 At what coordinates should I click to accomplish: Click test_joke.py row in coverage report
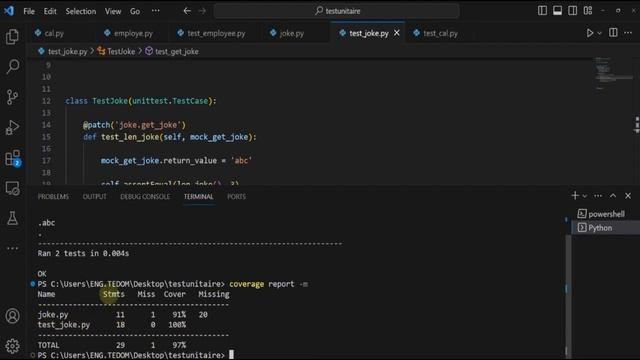coord(112,325)
